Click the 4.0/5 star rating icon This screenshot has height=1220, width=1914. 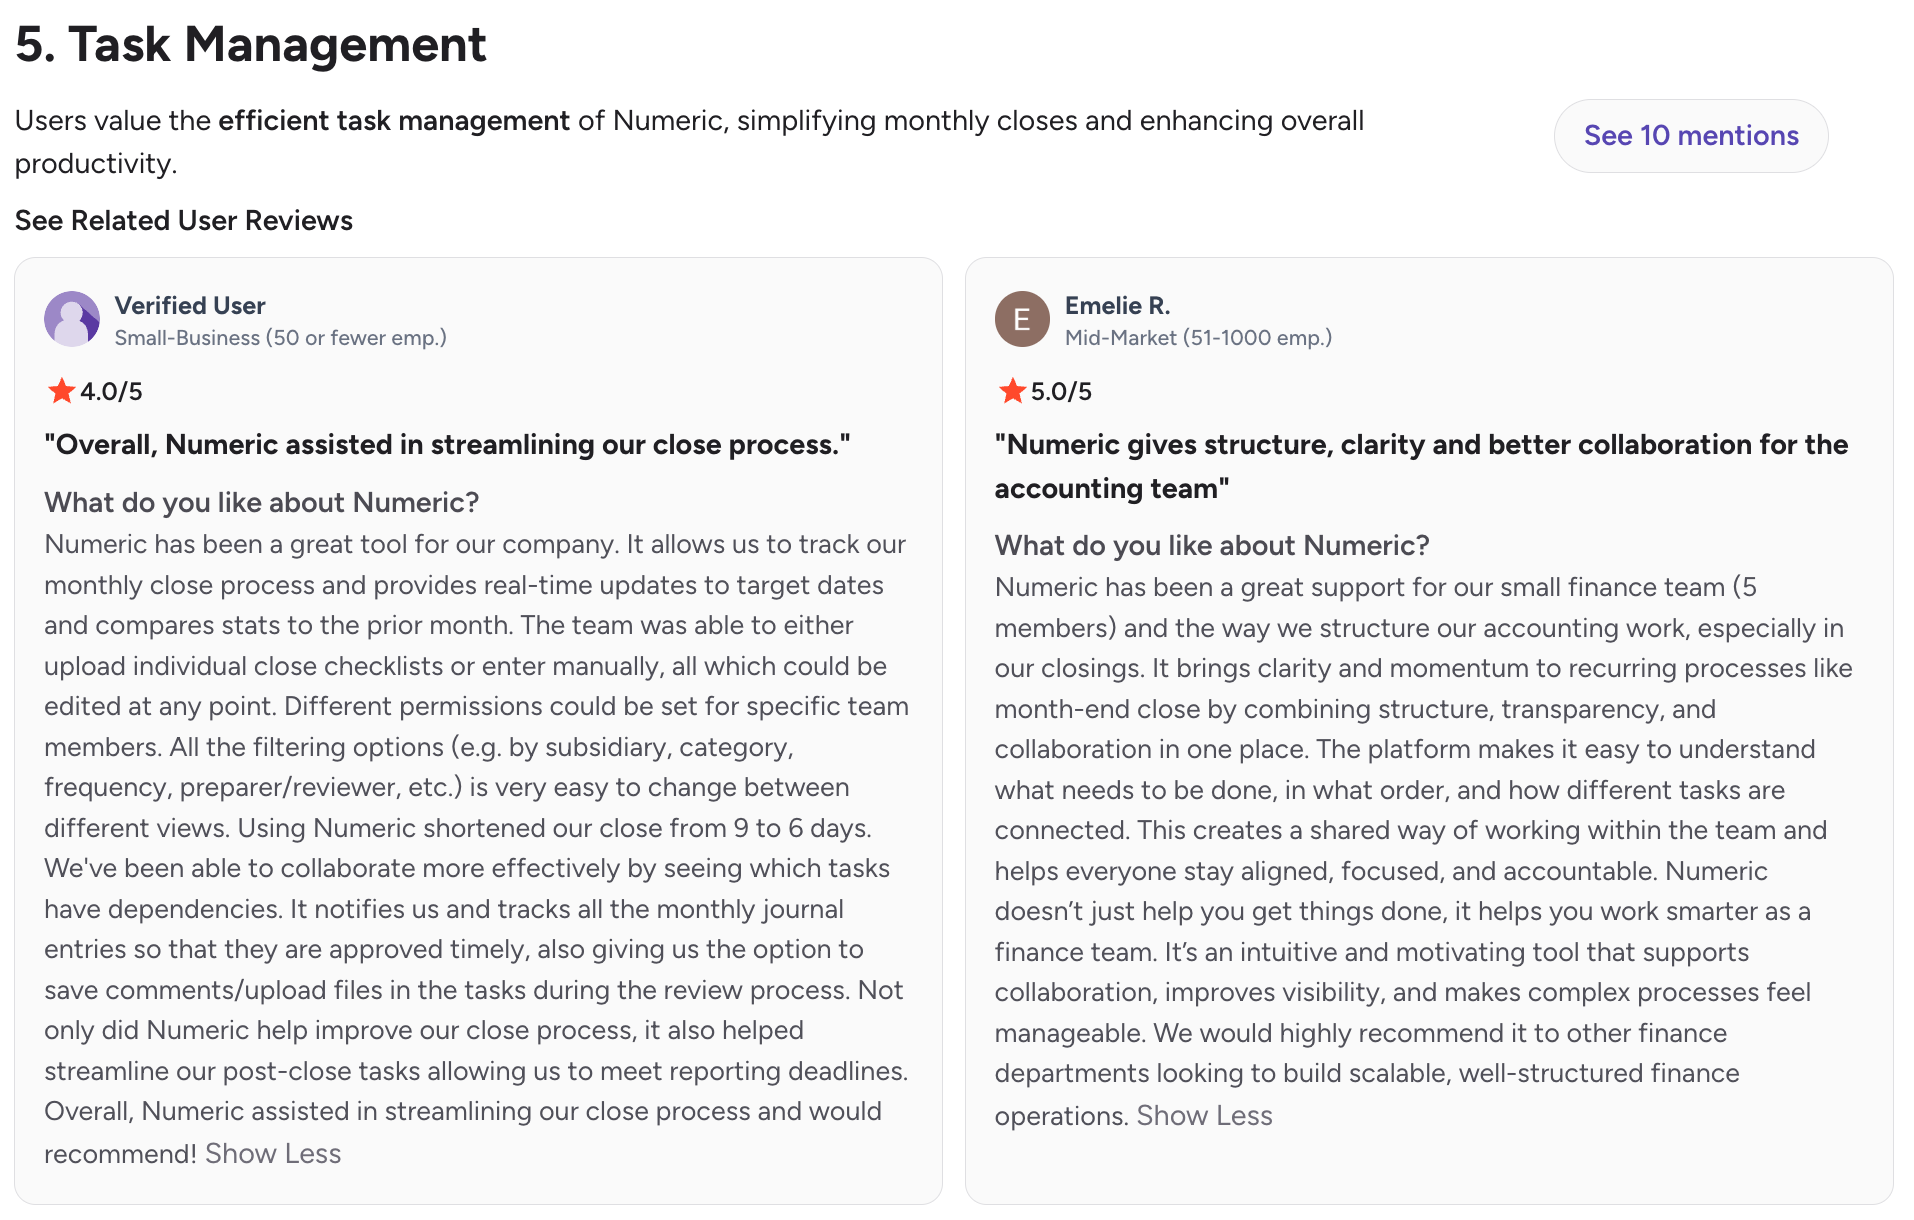[x=61, y=391]
